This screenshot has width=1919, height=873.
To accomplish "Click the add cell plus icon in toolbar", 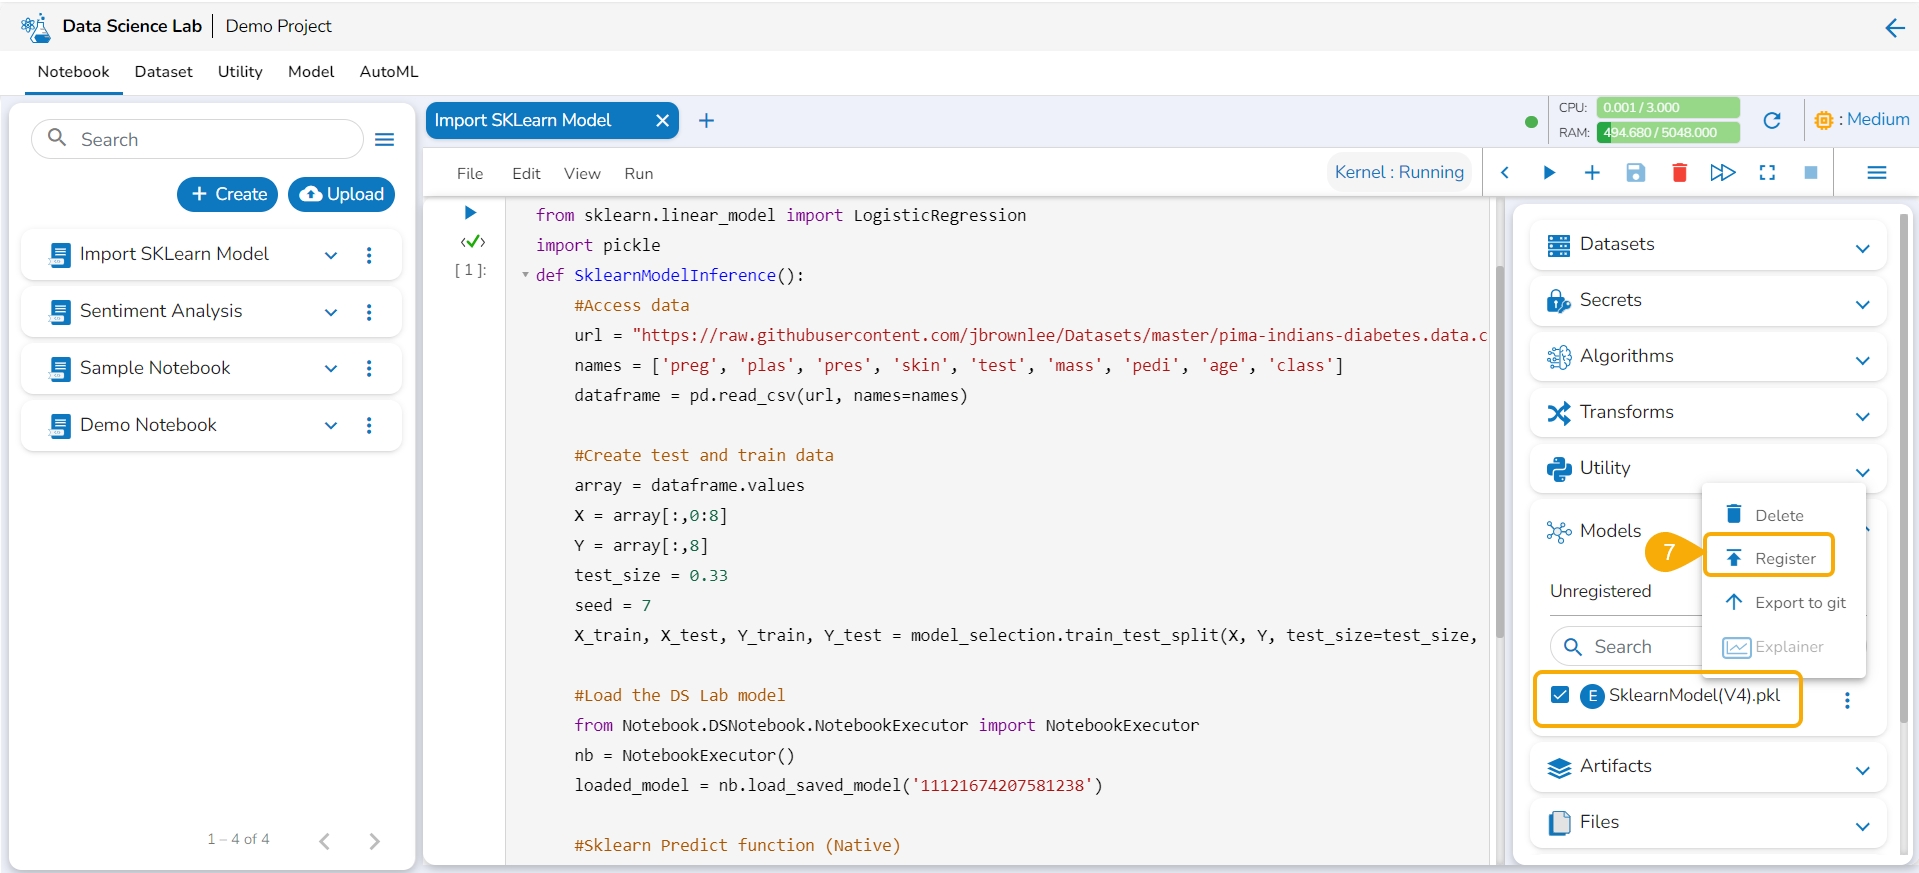I will point(1592,173).
